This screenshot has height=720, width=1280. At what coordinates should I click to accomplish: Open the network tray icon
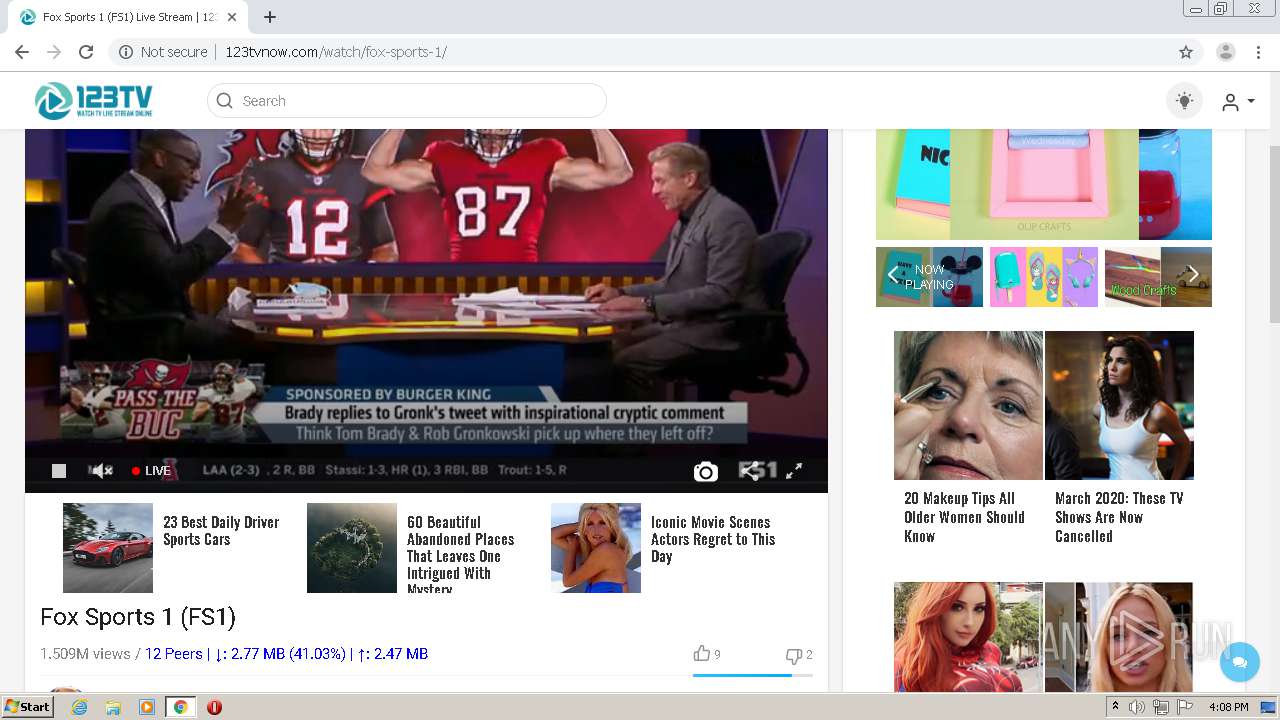point(1161,707)
